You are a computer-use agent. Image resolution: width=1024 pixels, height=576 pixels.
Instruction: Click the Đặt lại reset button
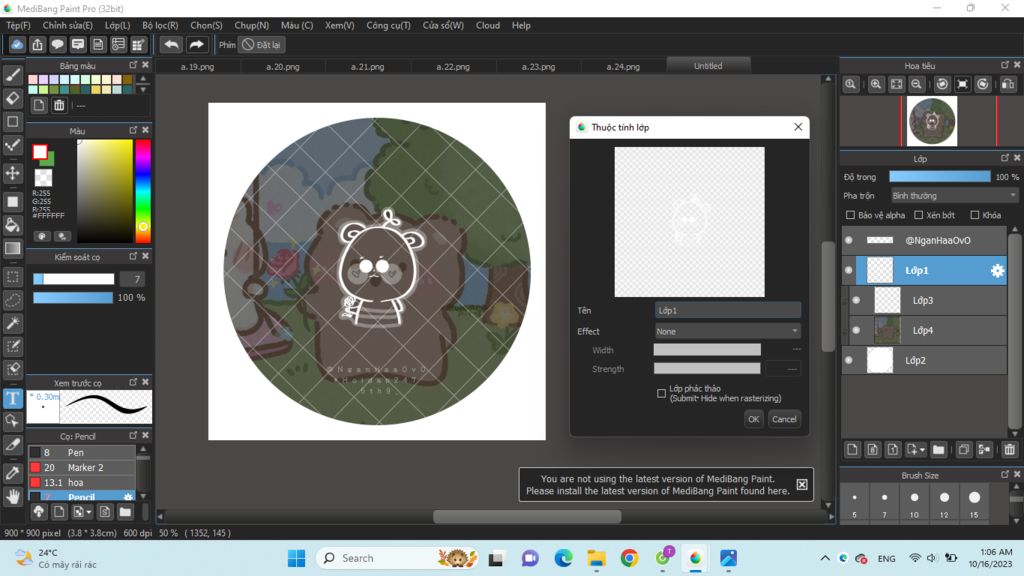(262, 44)
